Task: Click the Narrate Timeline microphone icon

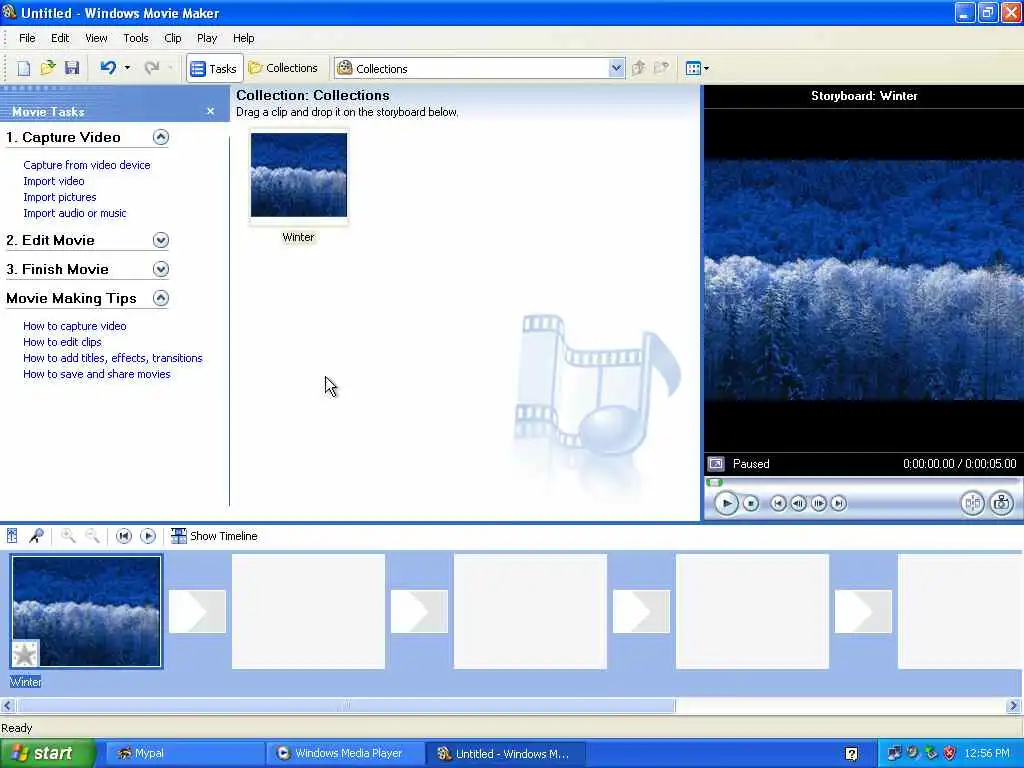Action: [x=36, y=536]
